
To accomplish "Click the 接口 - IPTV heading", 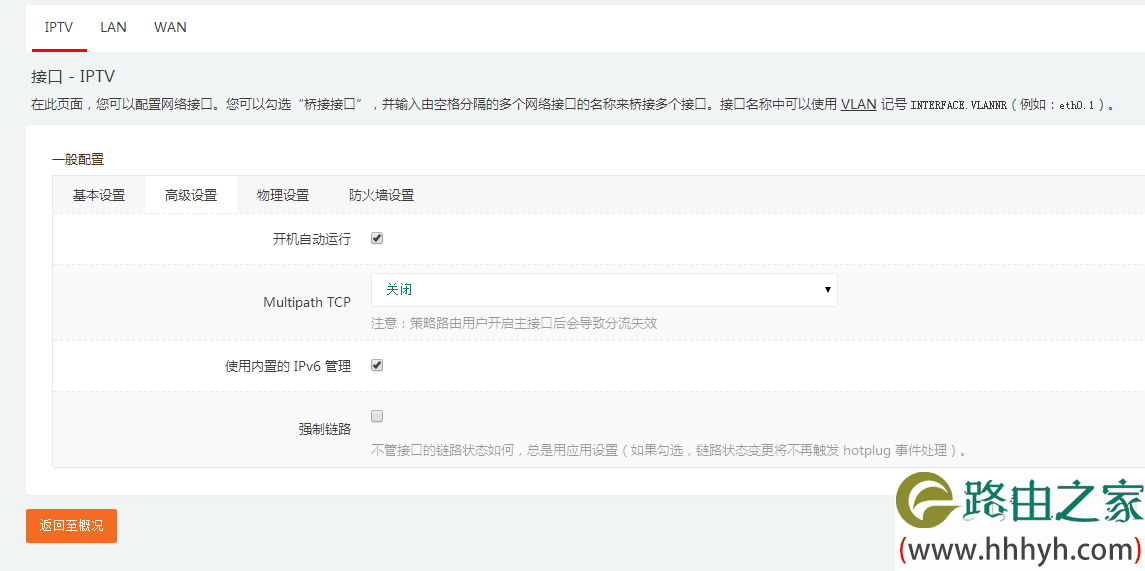I will coord(73,76).
